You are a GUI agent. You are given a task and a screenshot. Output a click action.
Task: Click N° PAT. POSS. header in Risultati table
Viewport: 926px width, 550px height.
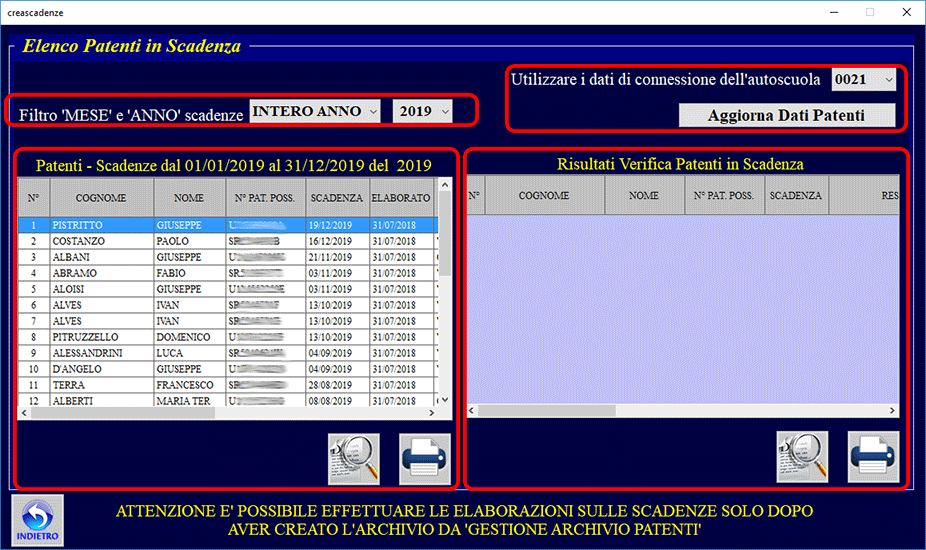pyautogui.click(x=724, y=195)
